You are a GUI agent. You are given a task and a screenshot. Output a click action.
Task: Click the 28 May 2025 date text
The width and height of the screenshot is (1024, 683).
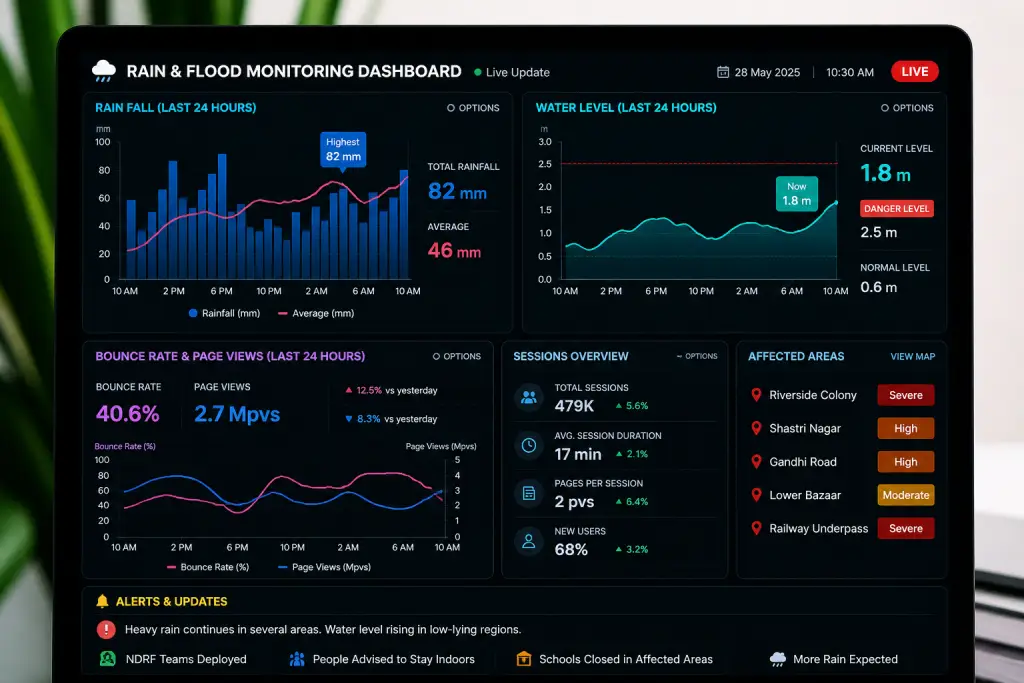pos(767,72)
